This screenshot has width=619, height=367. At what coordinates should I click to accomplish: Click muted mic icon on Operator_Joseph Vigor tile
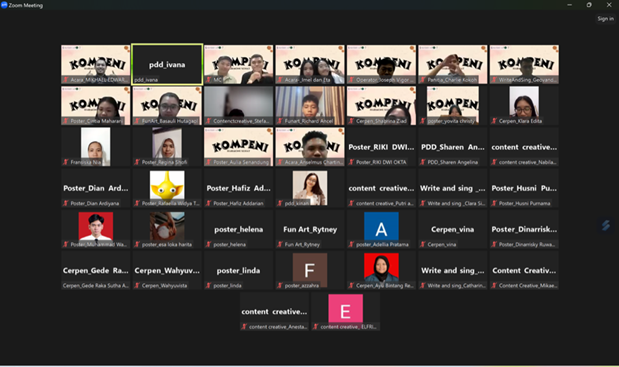click(352, 80)
